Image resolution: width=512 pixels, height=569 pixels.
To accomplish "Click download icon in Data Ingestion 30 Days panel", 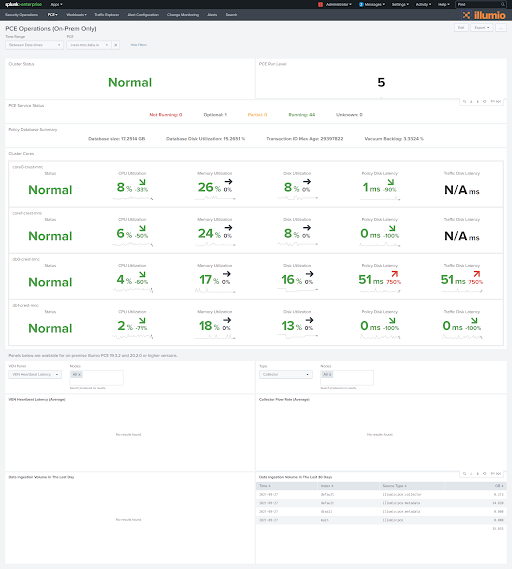I will (471, 474).
